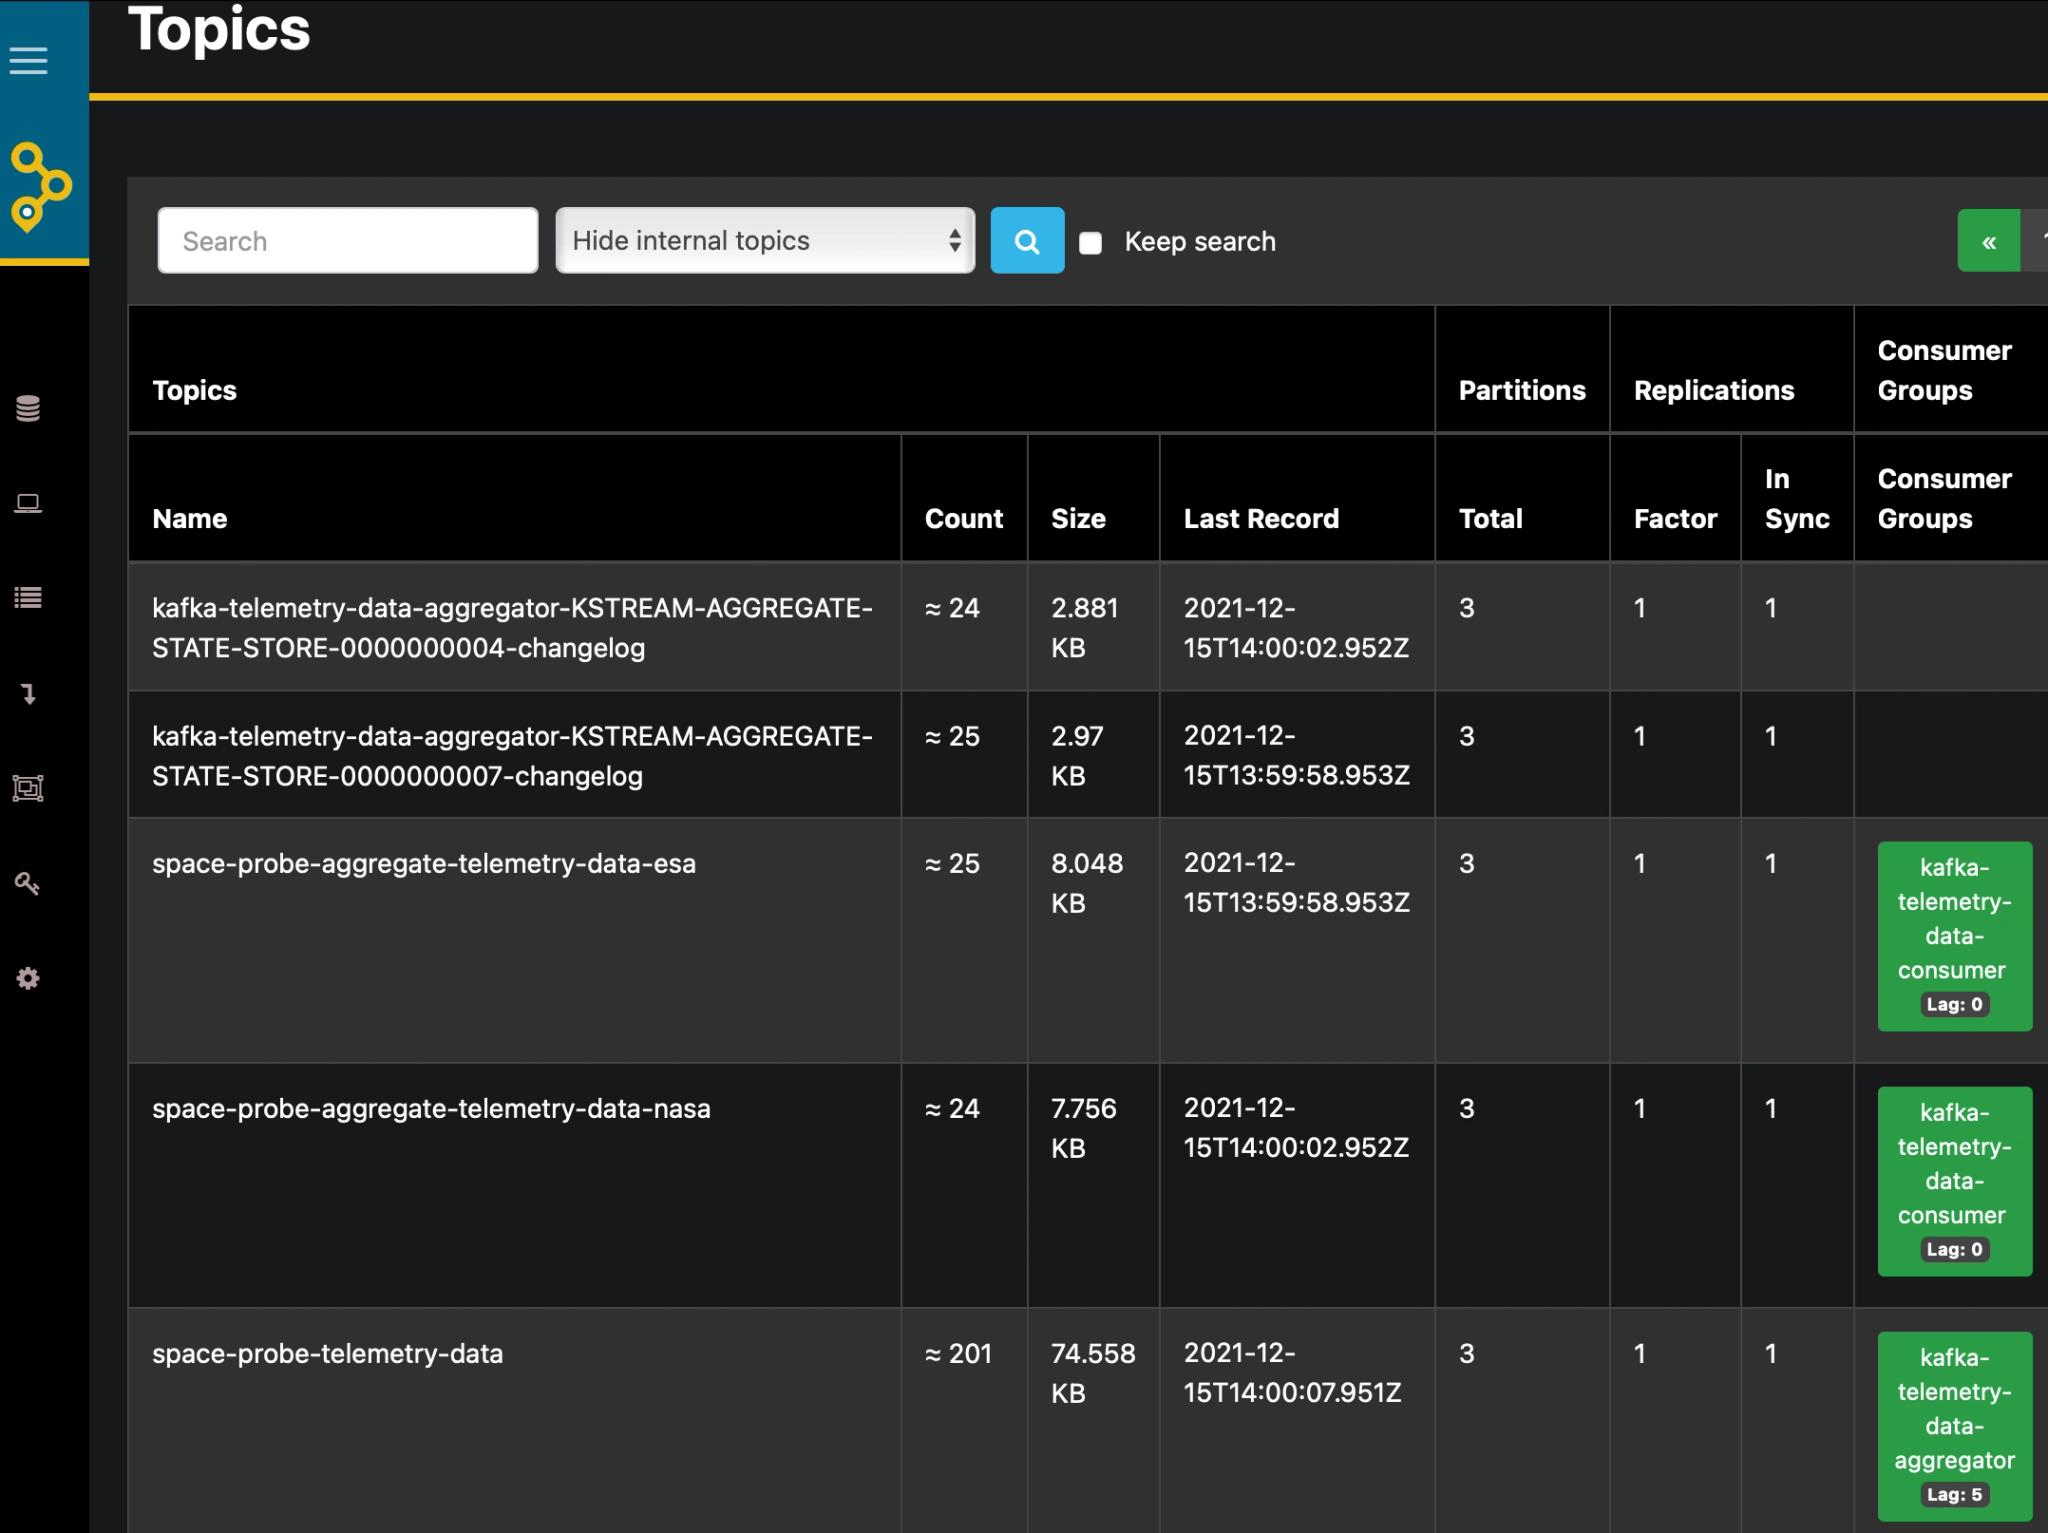Viewport: 2048px width, 1533px height.
Task: Open the space-probe-telemetry-data topic row
Action: [x=328, y=1354]
